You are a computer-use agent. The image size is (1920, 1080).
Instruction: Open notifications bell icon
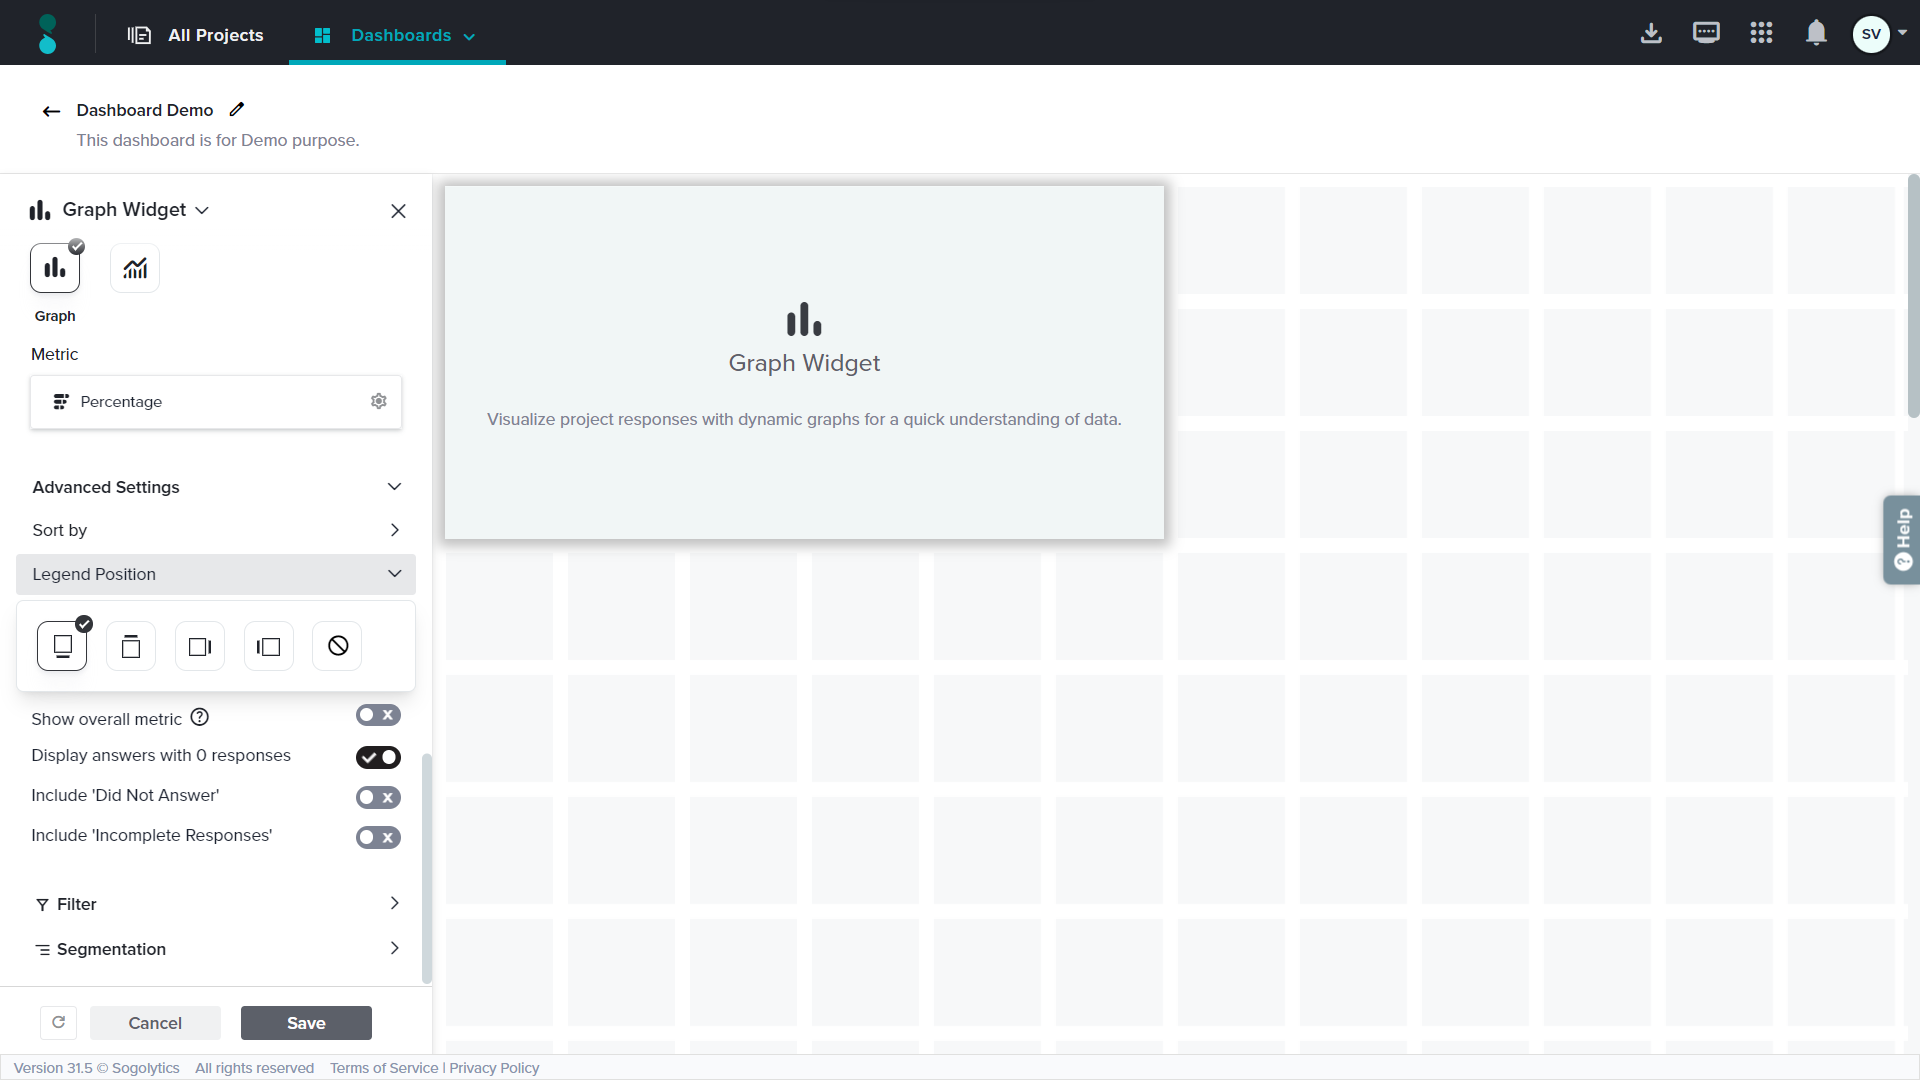(x=1816, y=33)
